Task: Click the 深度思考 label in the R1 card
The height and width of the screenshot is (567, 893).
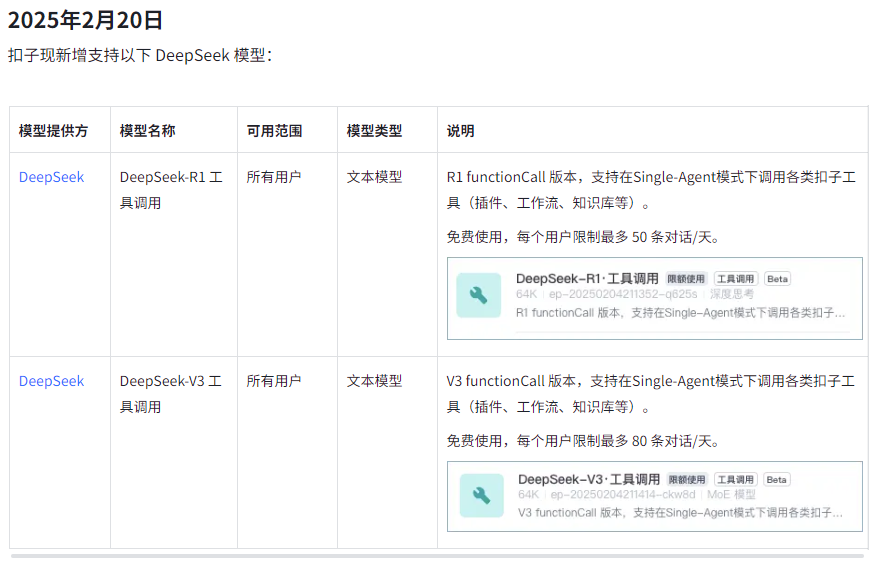Action: 732,294
